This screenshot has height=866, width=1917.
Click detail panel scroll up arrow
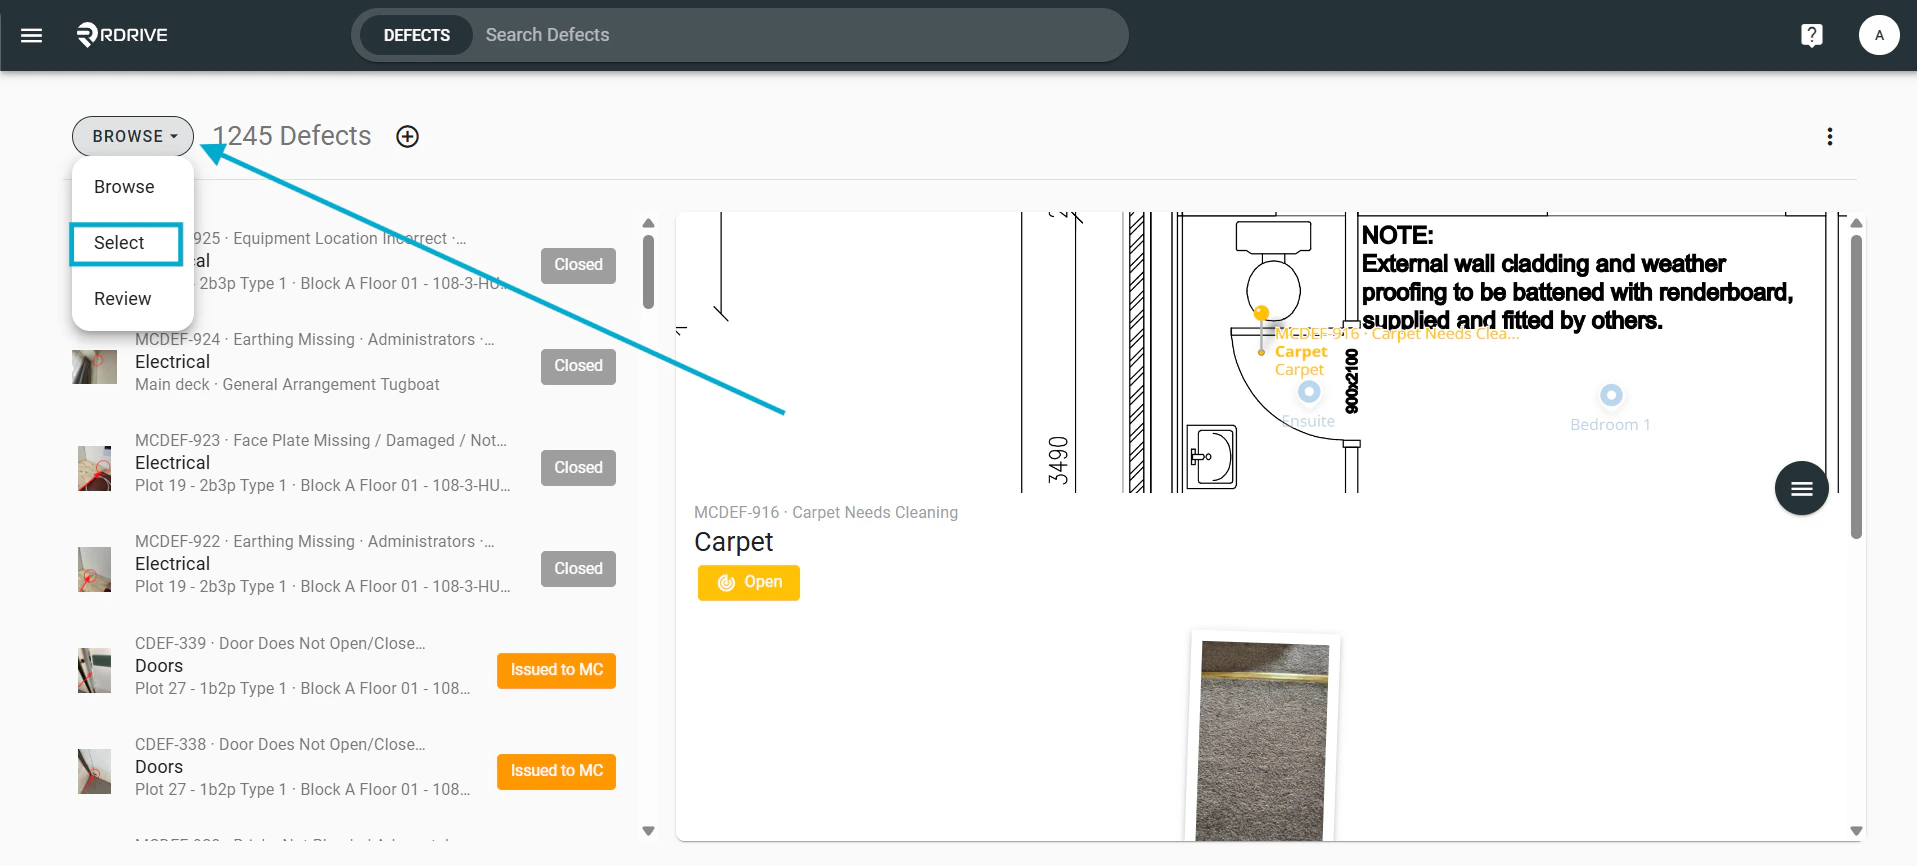tap(1856, 223)
